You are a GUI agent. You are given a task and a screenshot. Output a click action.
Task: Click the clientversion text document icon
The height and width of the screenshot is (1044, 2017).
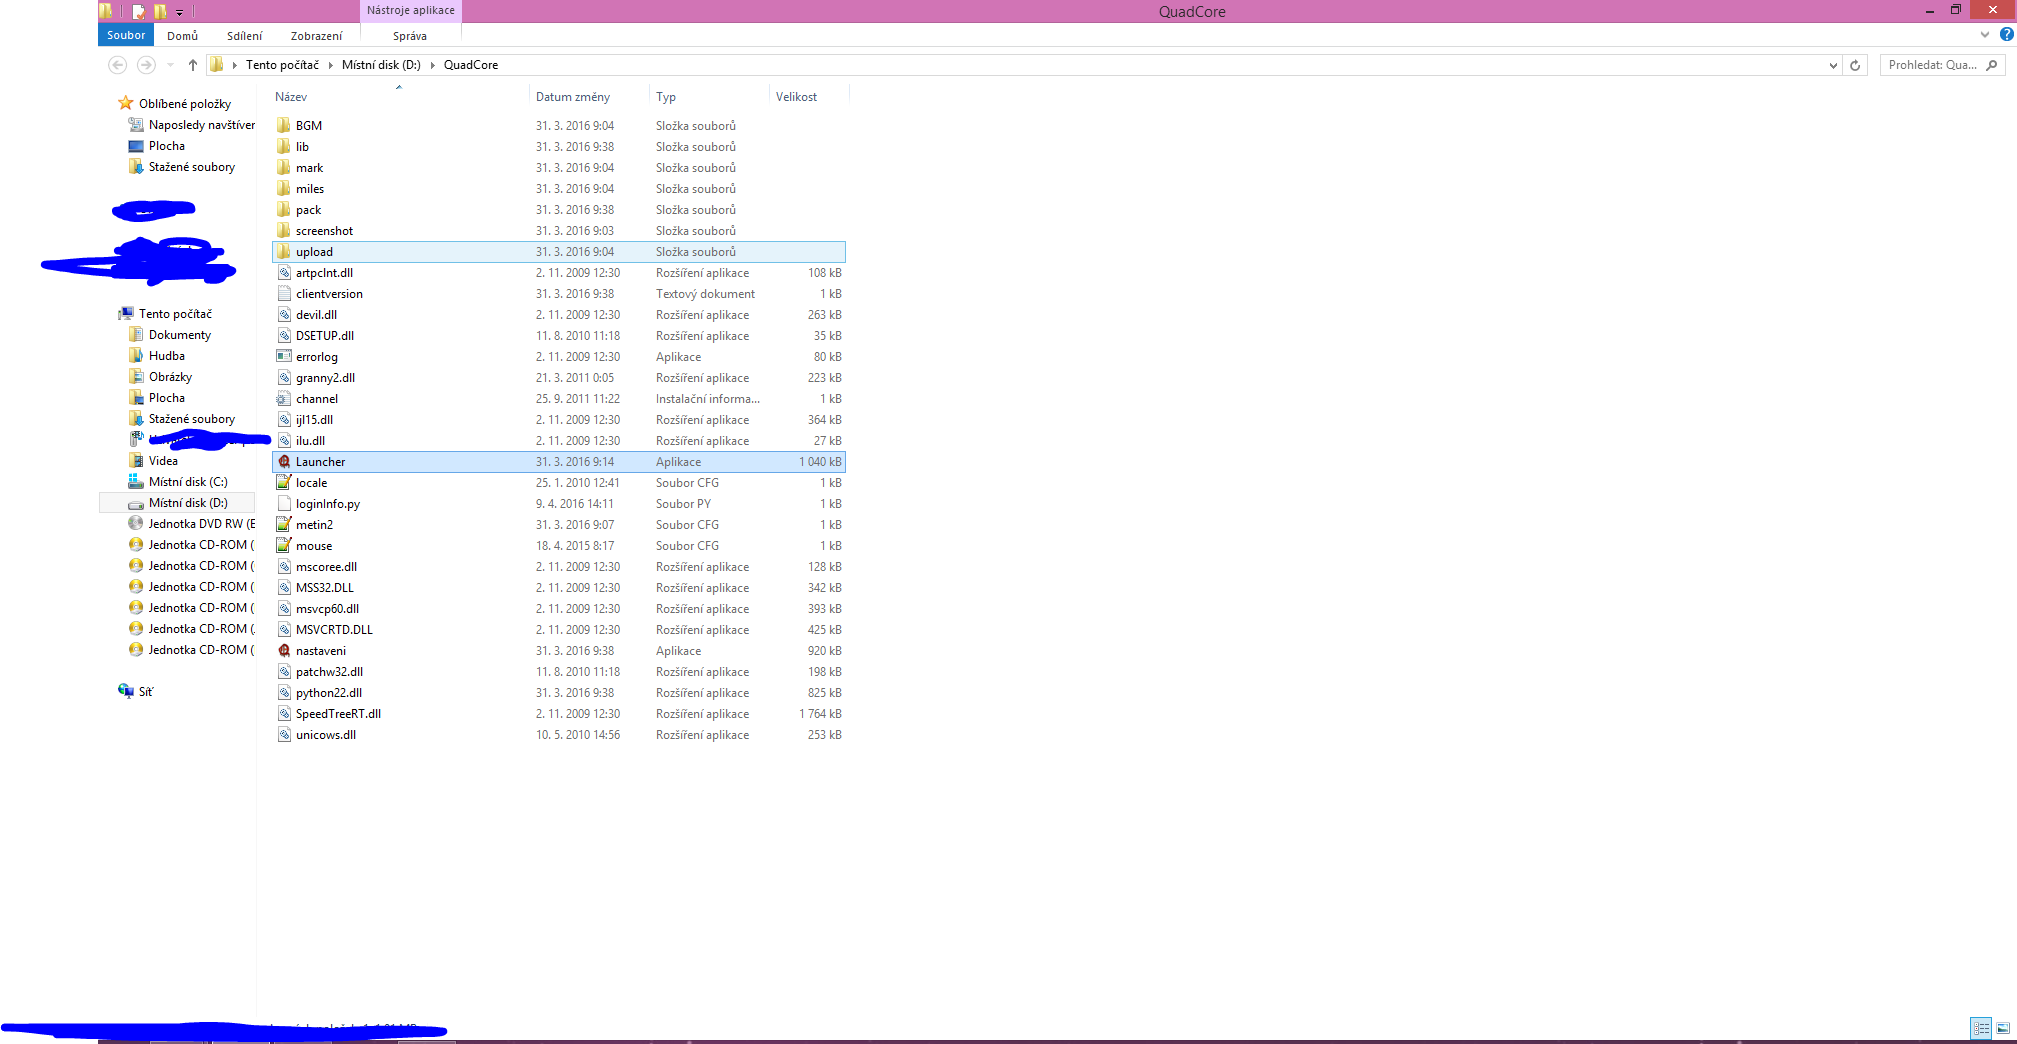[284, 294]
